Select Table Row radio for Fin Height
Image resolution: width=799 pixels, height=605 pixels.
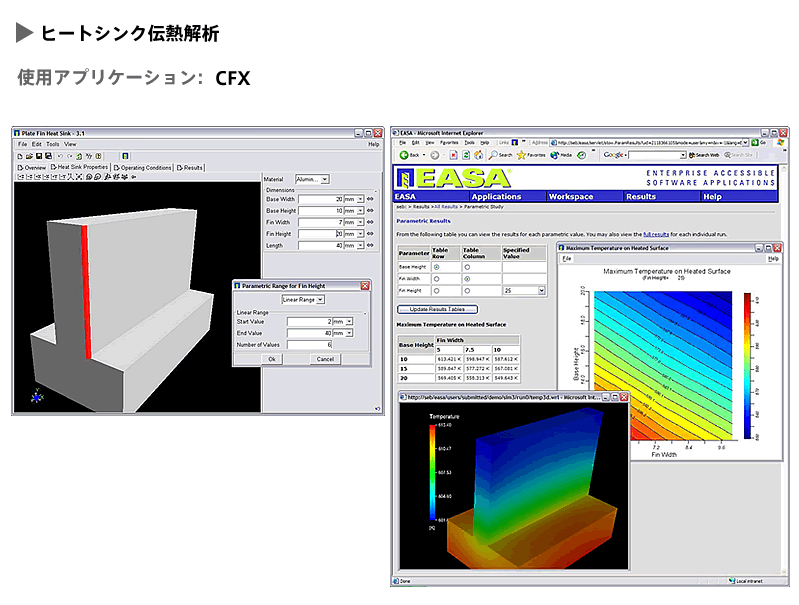(x=437, y=291)
